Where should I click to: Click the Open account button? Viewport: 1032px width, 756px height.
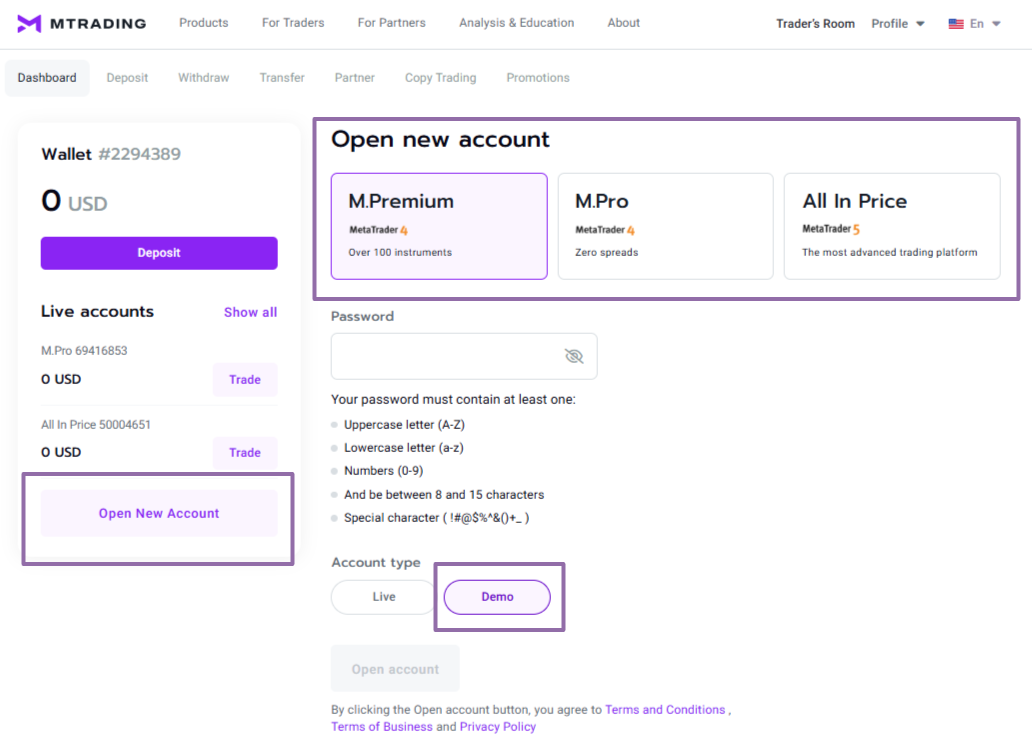(395, 668)
